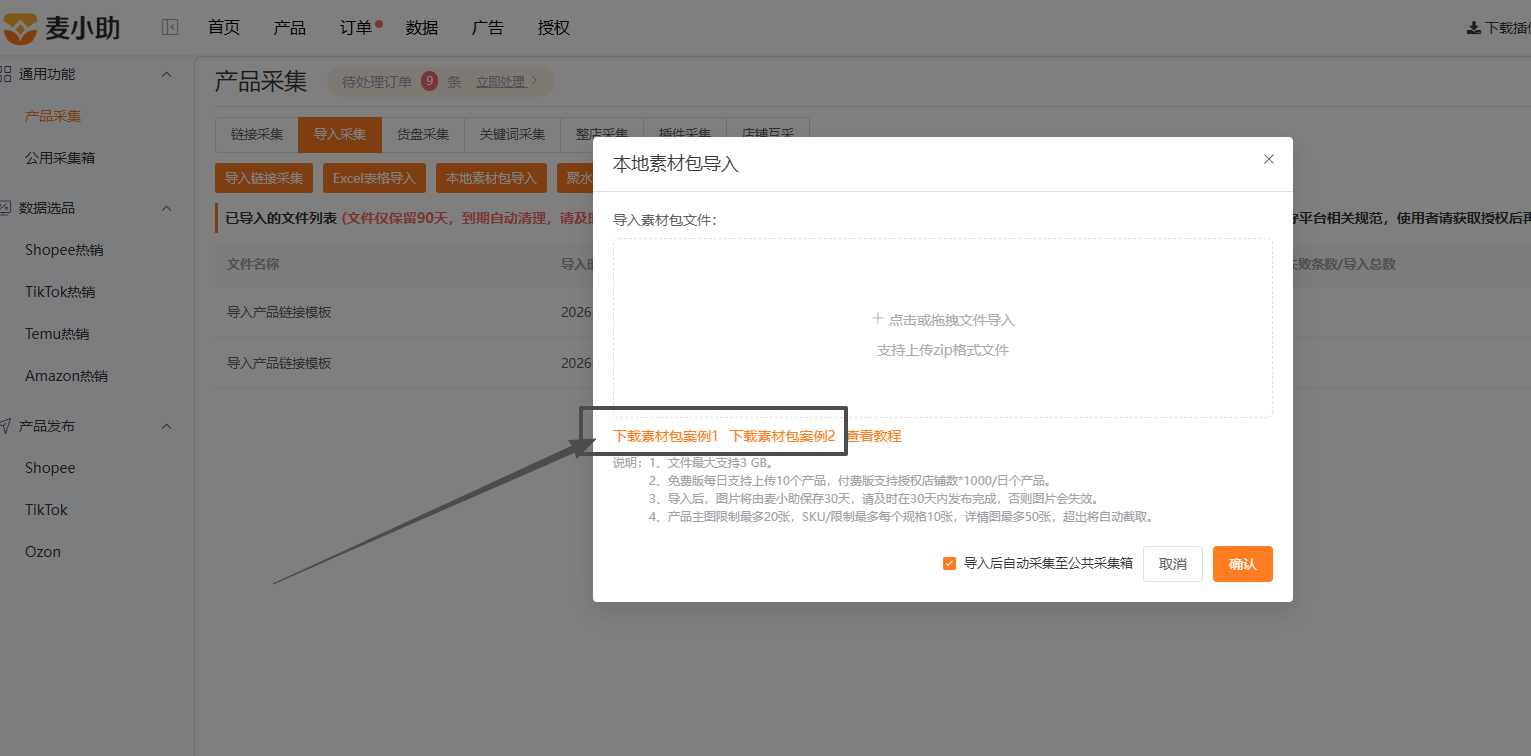Open the 授权 menu
The width and height of the screenshot is (1531, 756).
tap(554, 28)
